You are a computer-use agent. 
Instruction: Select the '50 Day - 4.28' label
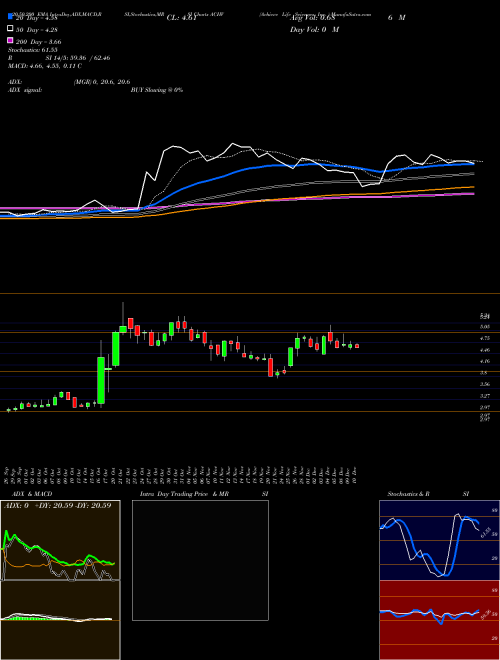click(x=37, y=29)
